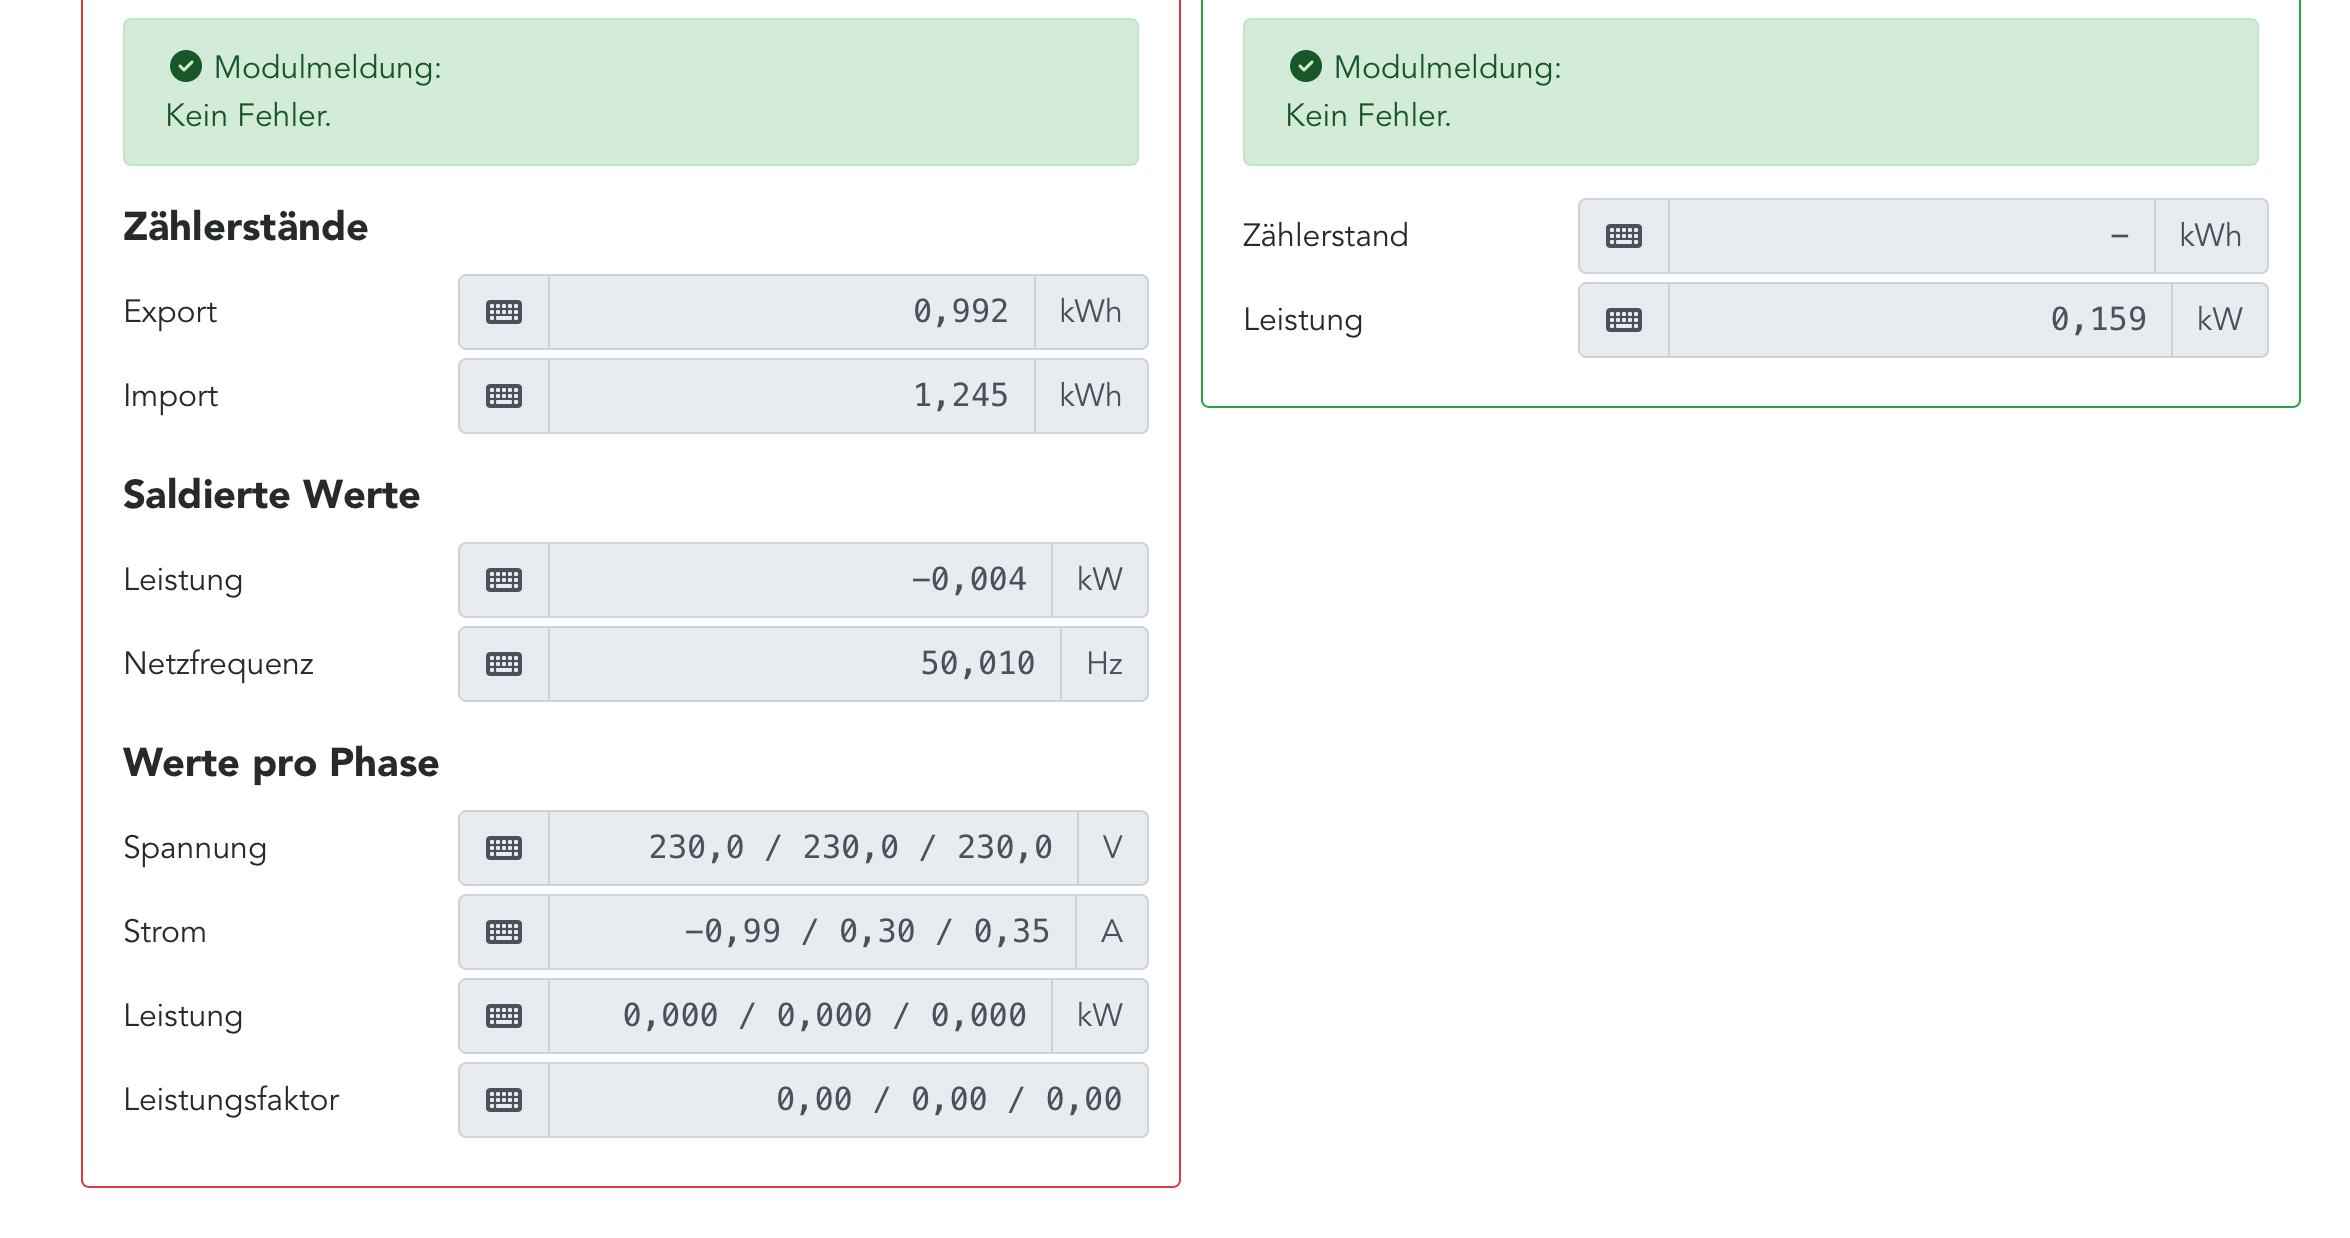Select the Netzfrequenz field showing 50,010

pos(804,664)
